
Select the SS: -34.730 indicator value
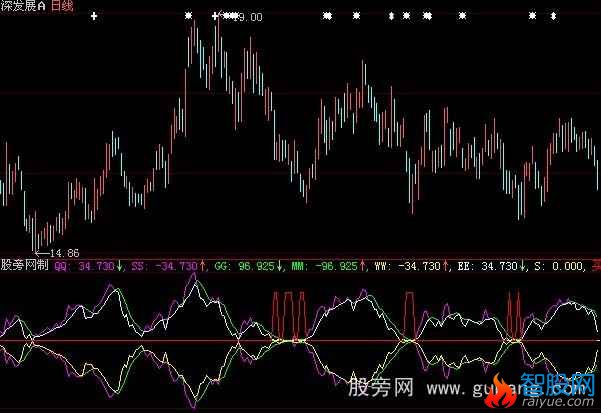tap(164, 266)
